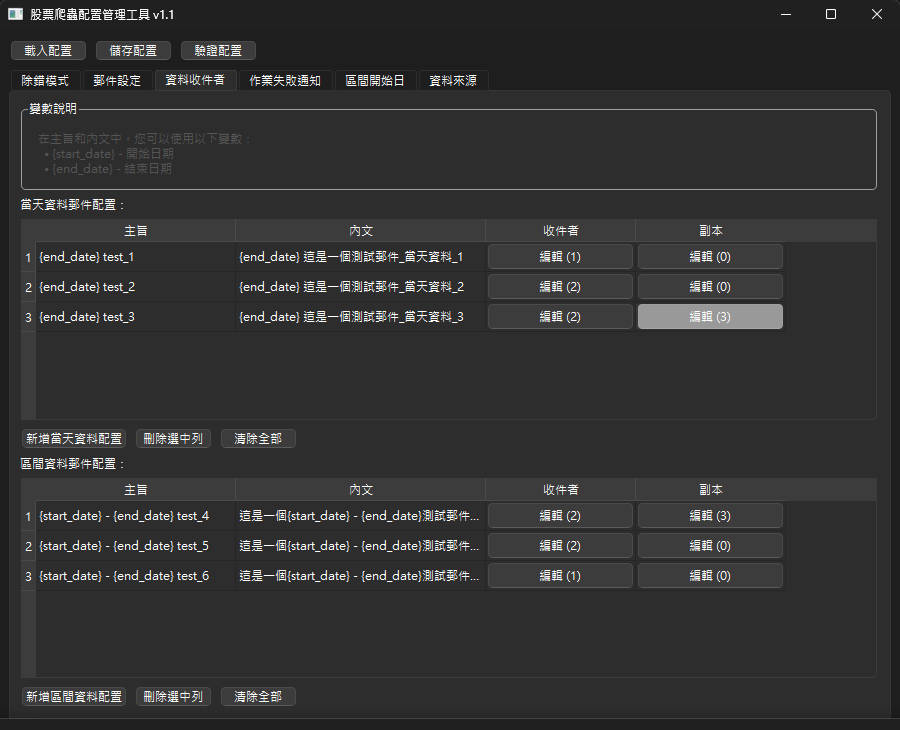900x730 pixels.
Task: Select the body cell ending in 當天資料_1
Action: pyautogui.click(x=360, y=257)
